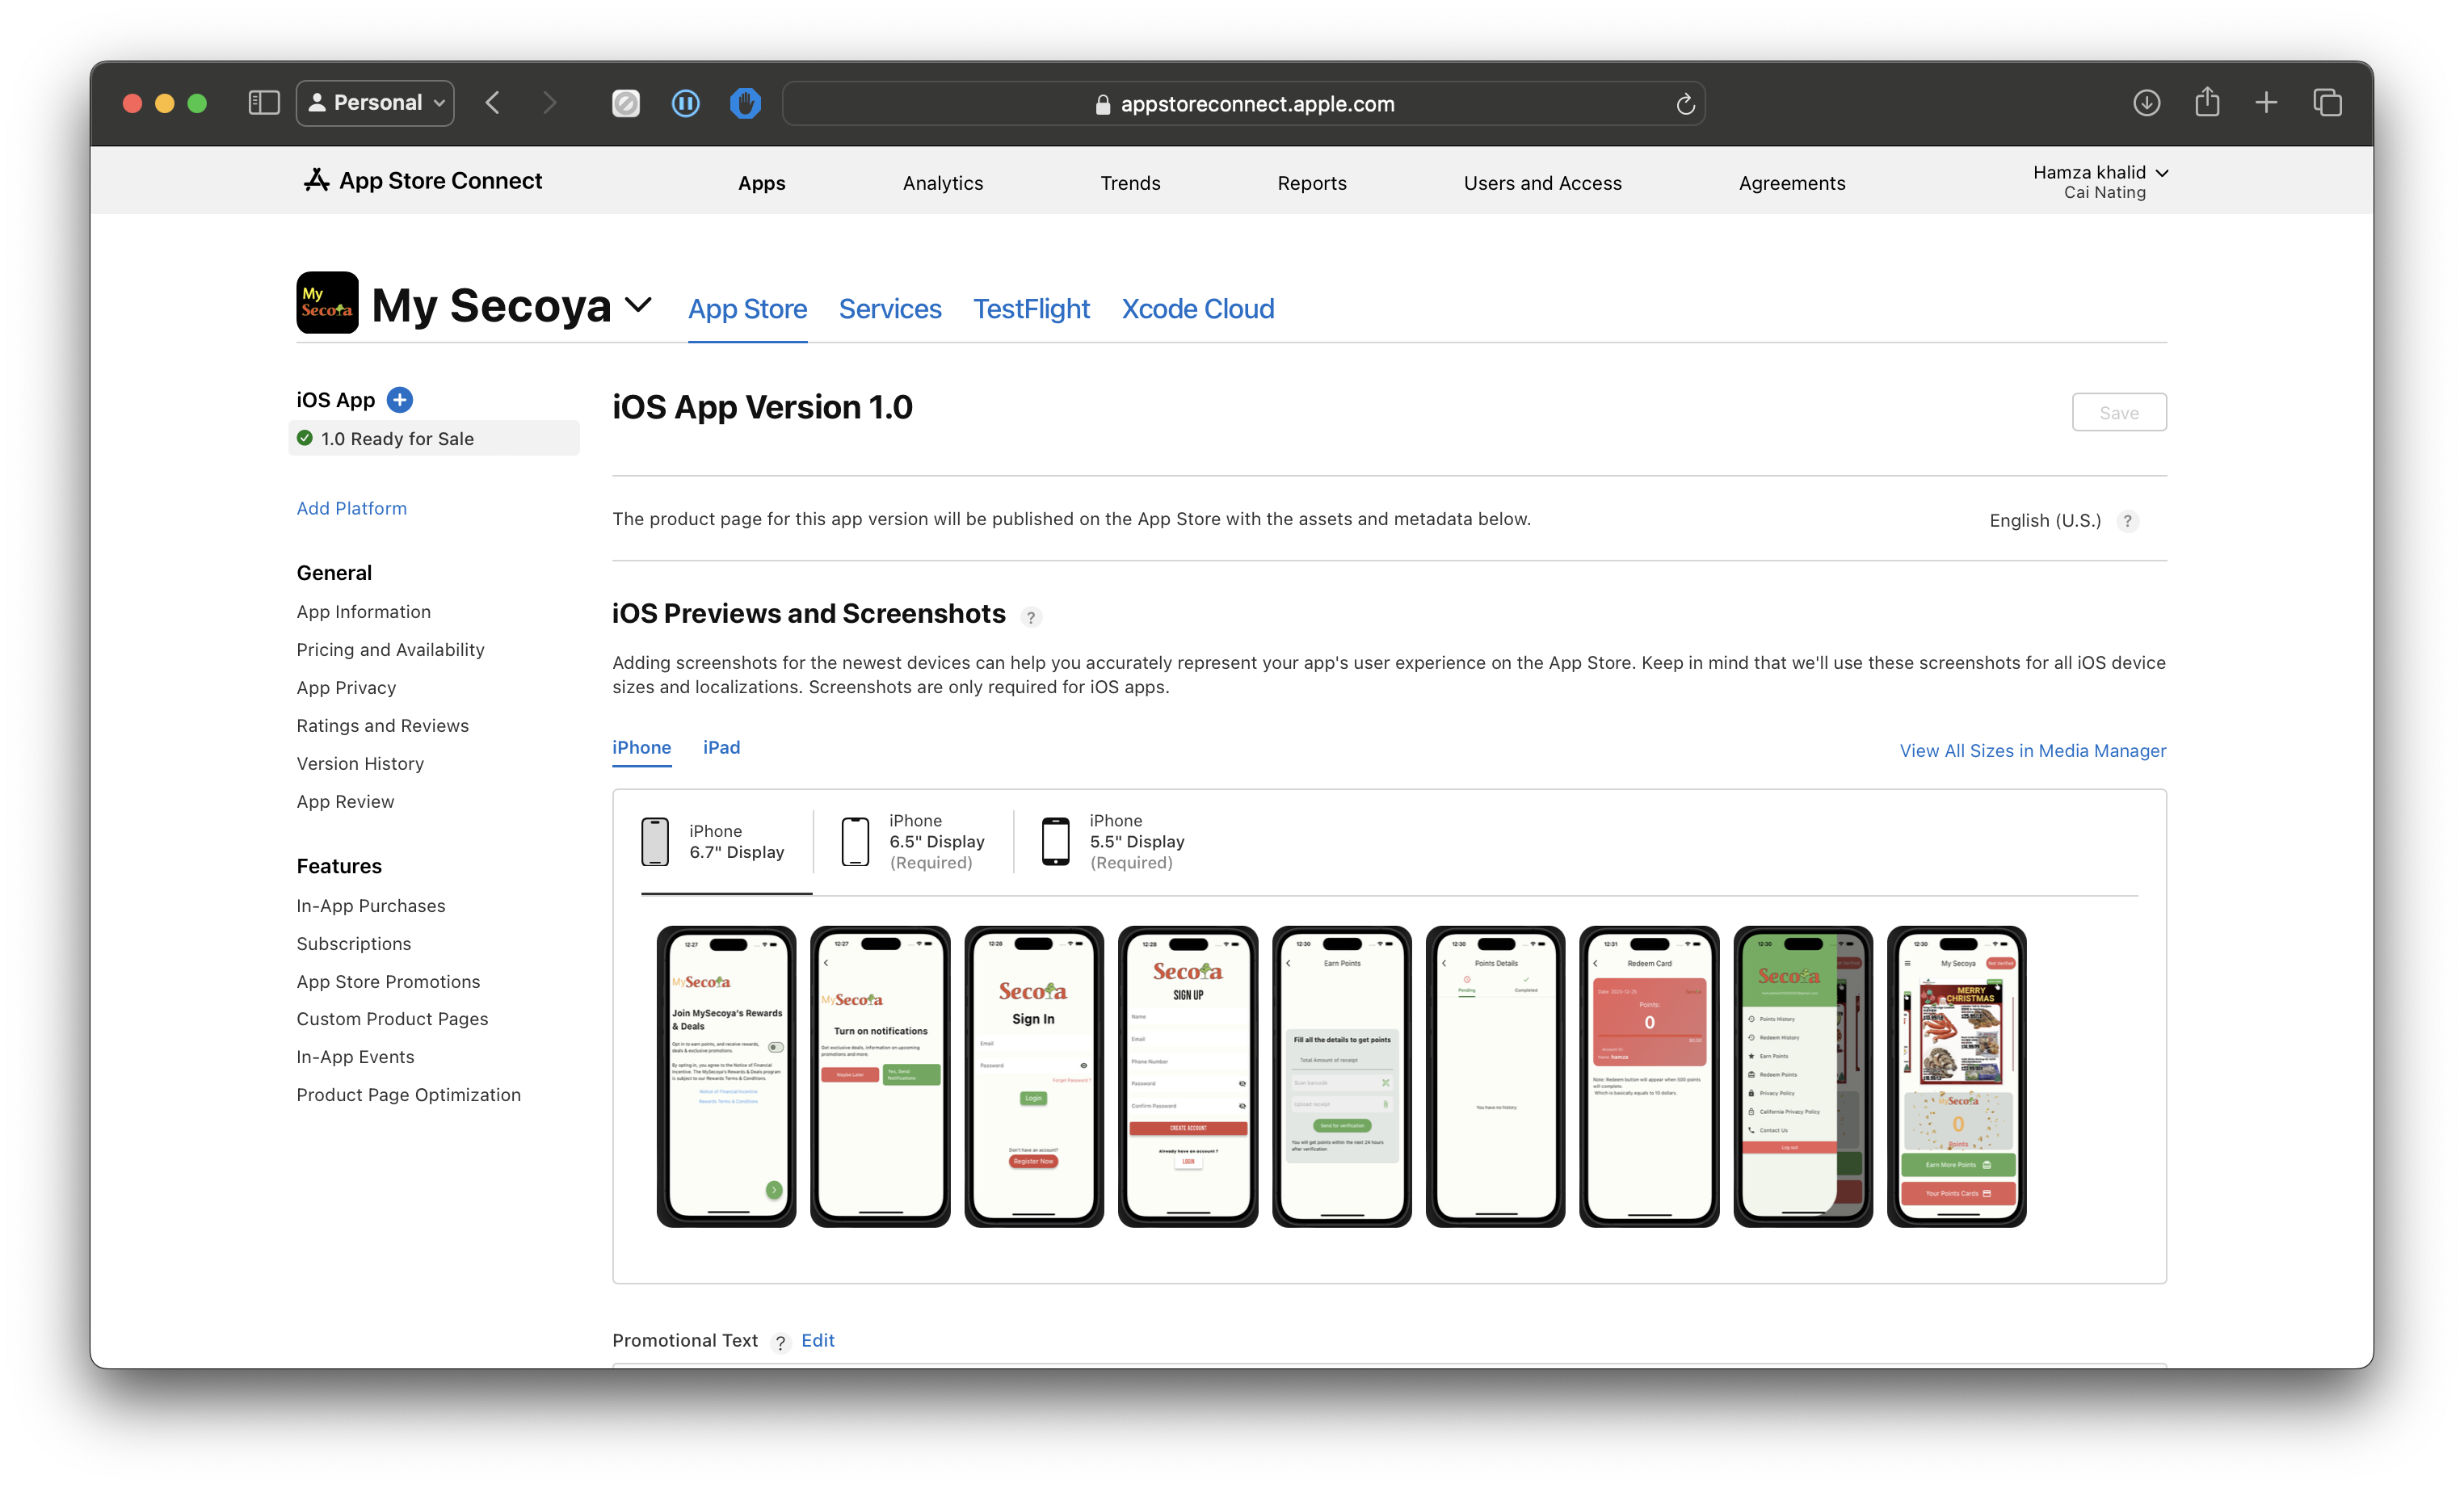Click the appstoreconnect.apple.com address bar
The width and height of the screenshot is (2464, 1488).
click(x=1243, y=104)
